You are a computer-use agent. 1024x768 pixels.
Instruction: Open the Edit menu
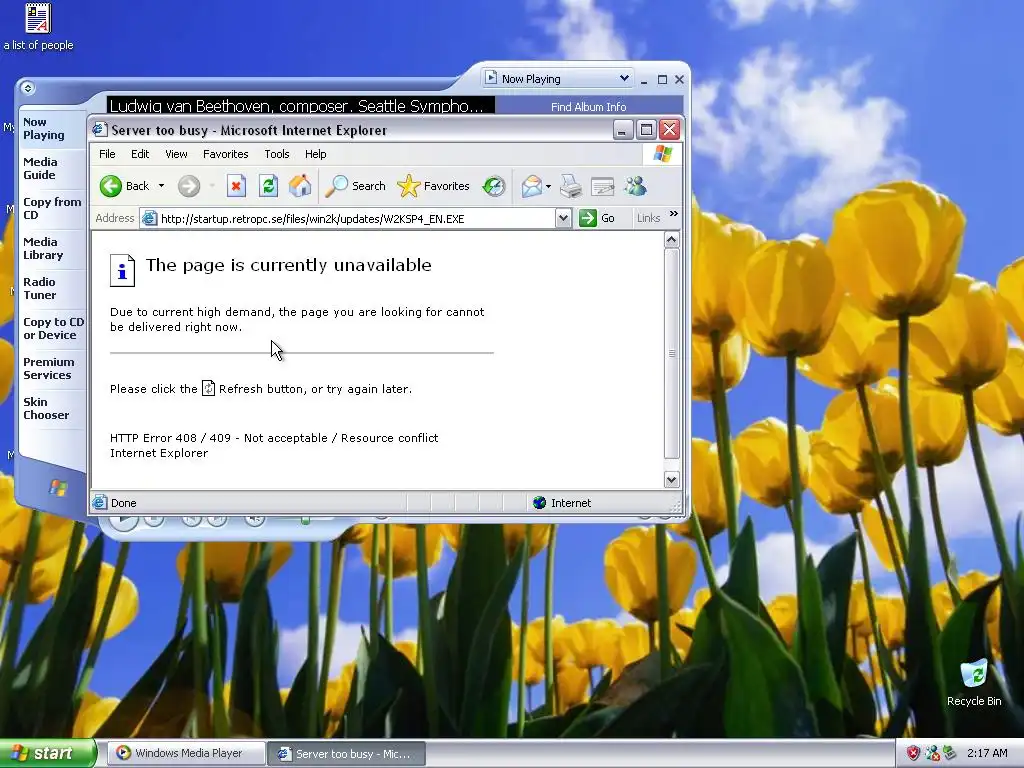click(140, 154)
